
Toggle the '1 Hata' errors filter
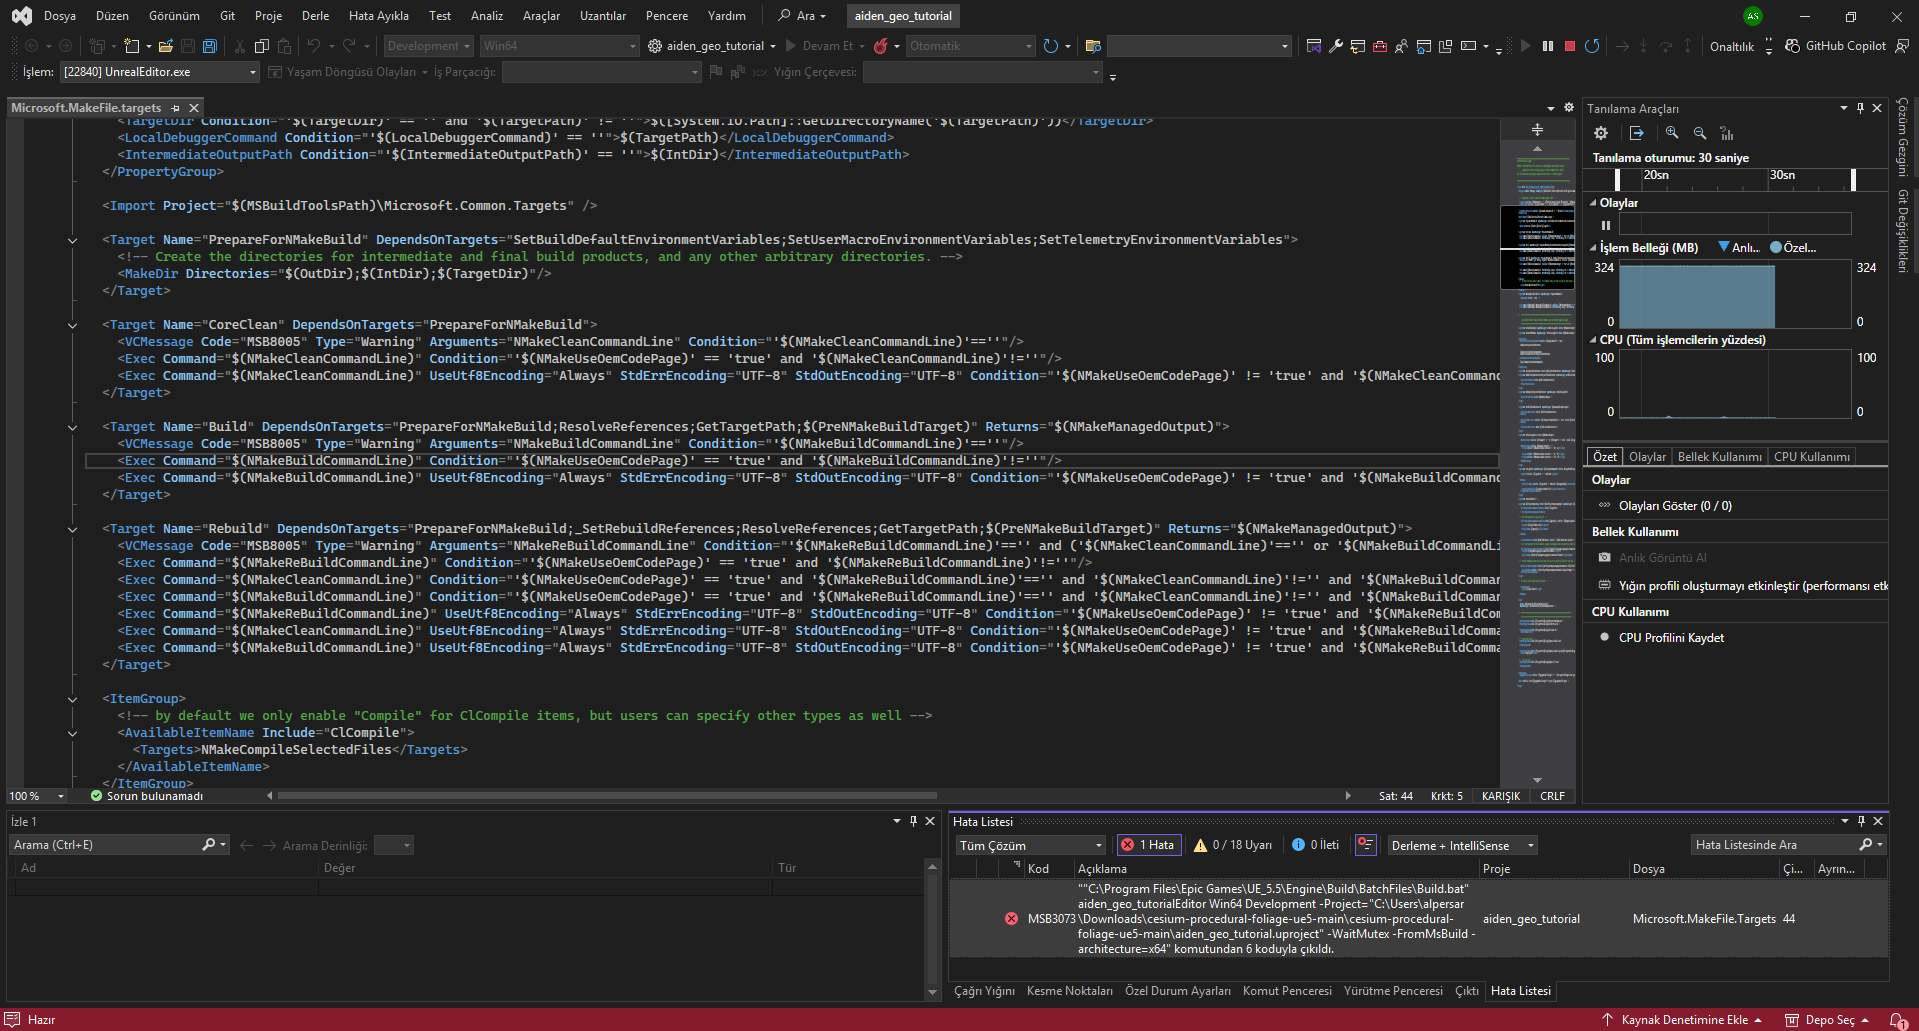click(1148, 845)
